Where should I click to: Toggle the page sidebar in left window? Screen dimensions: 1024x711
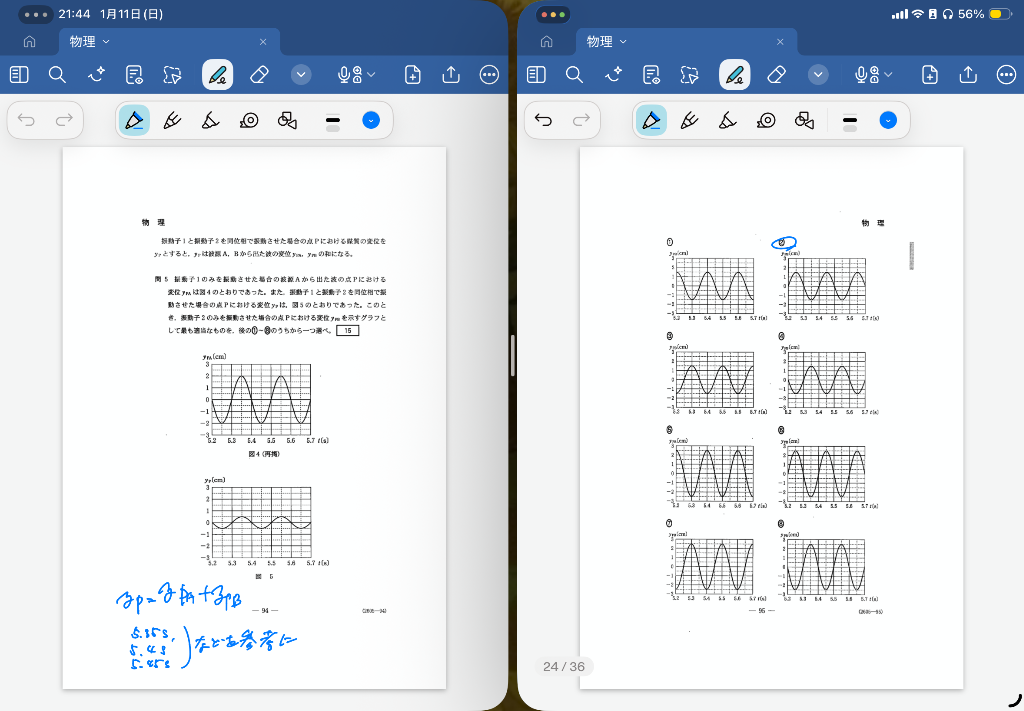(x=19, y=75)
